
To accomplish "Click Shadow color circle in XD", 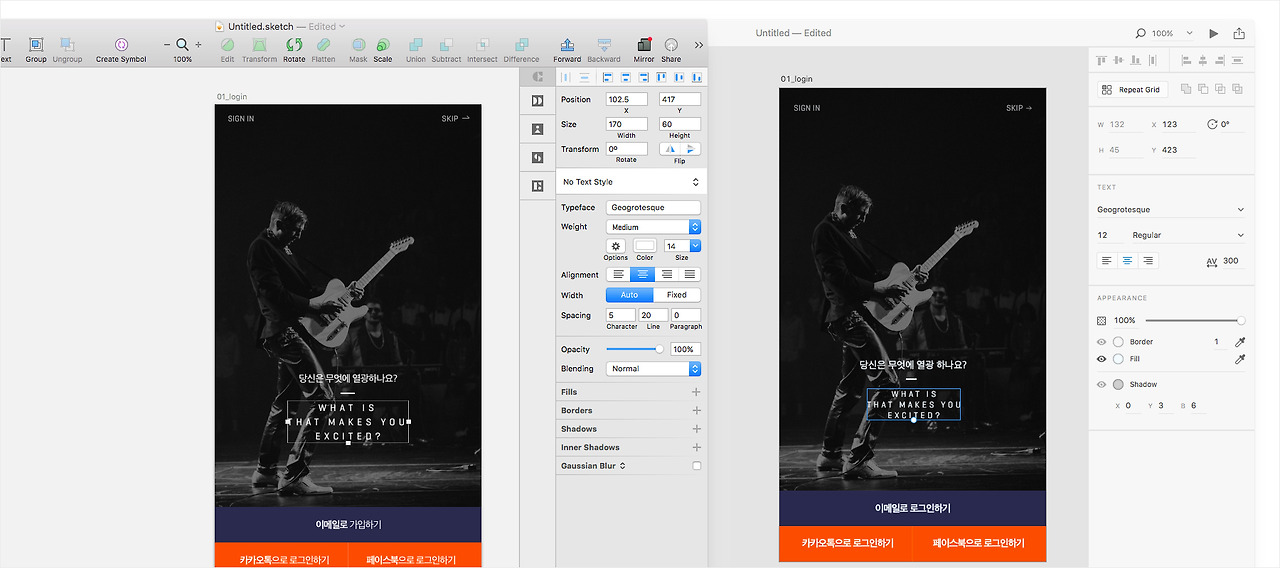I will click(x=1118, y=384).
